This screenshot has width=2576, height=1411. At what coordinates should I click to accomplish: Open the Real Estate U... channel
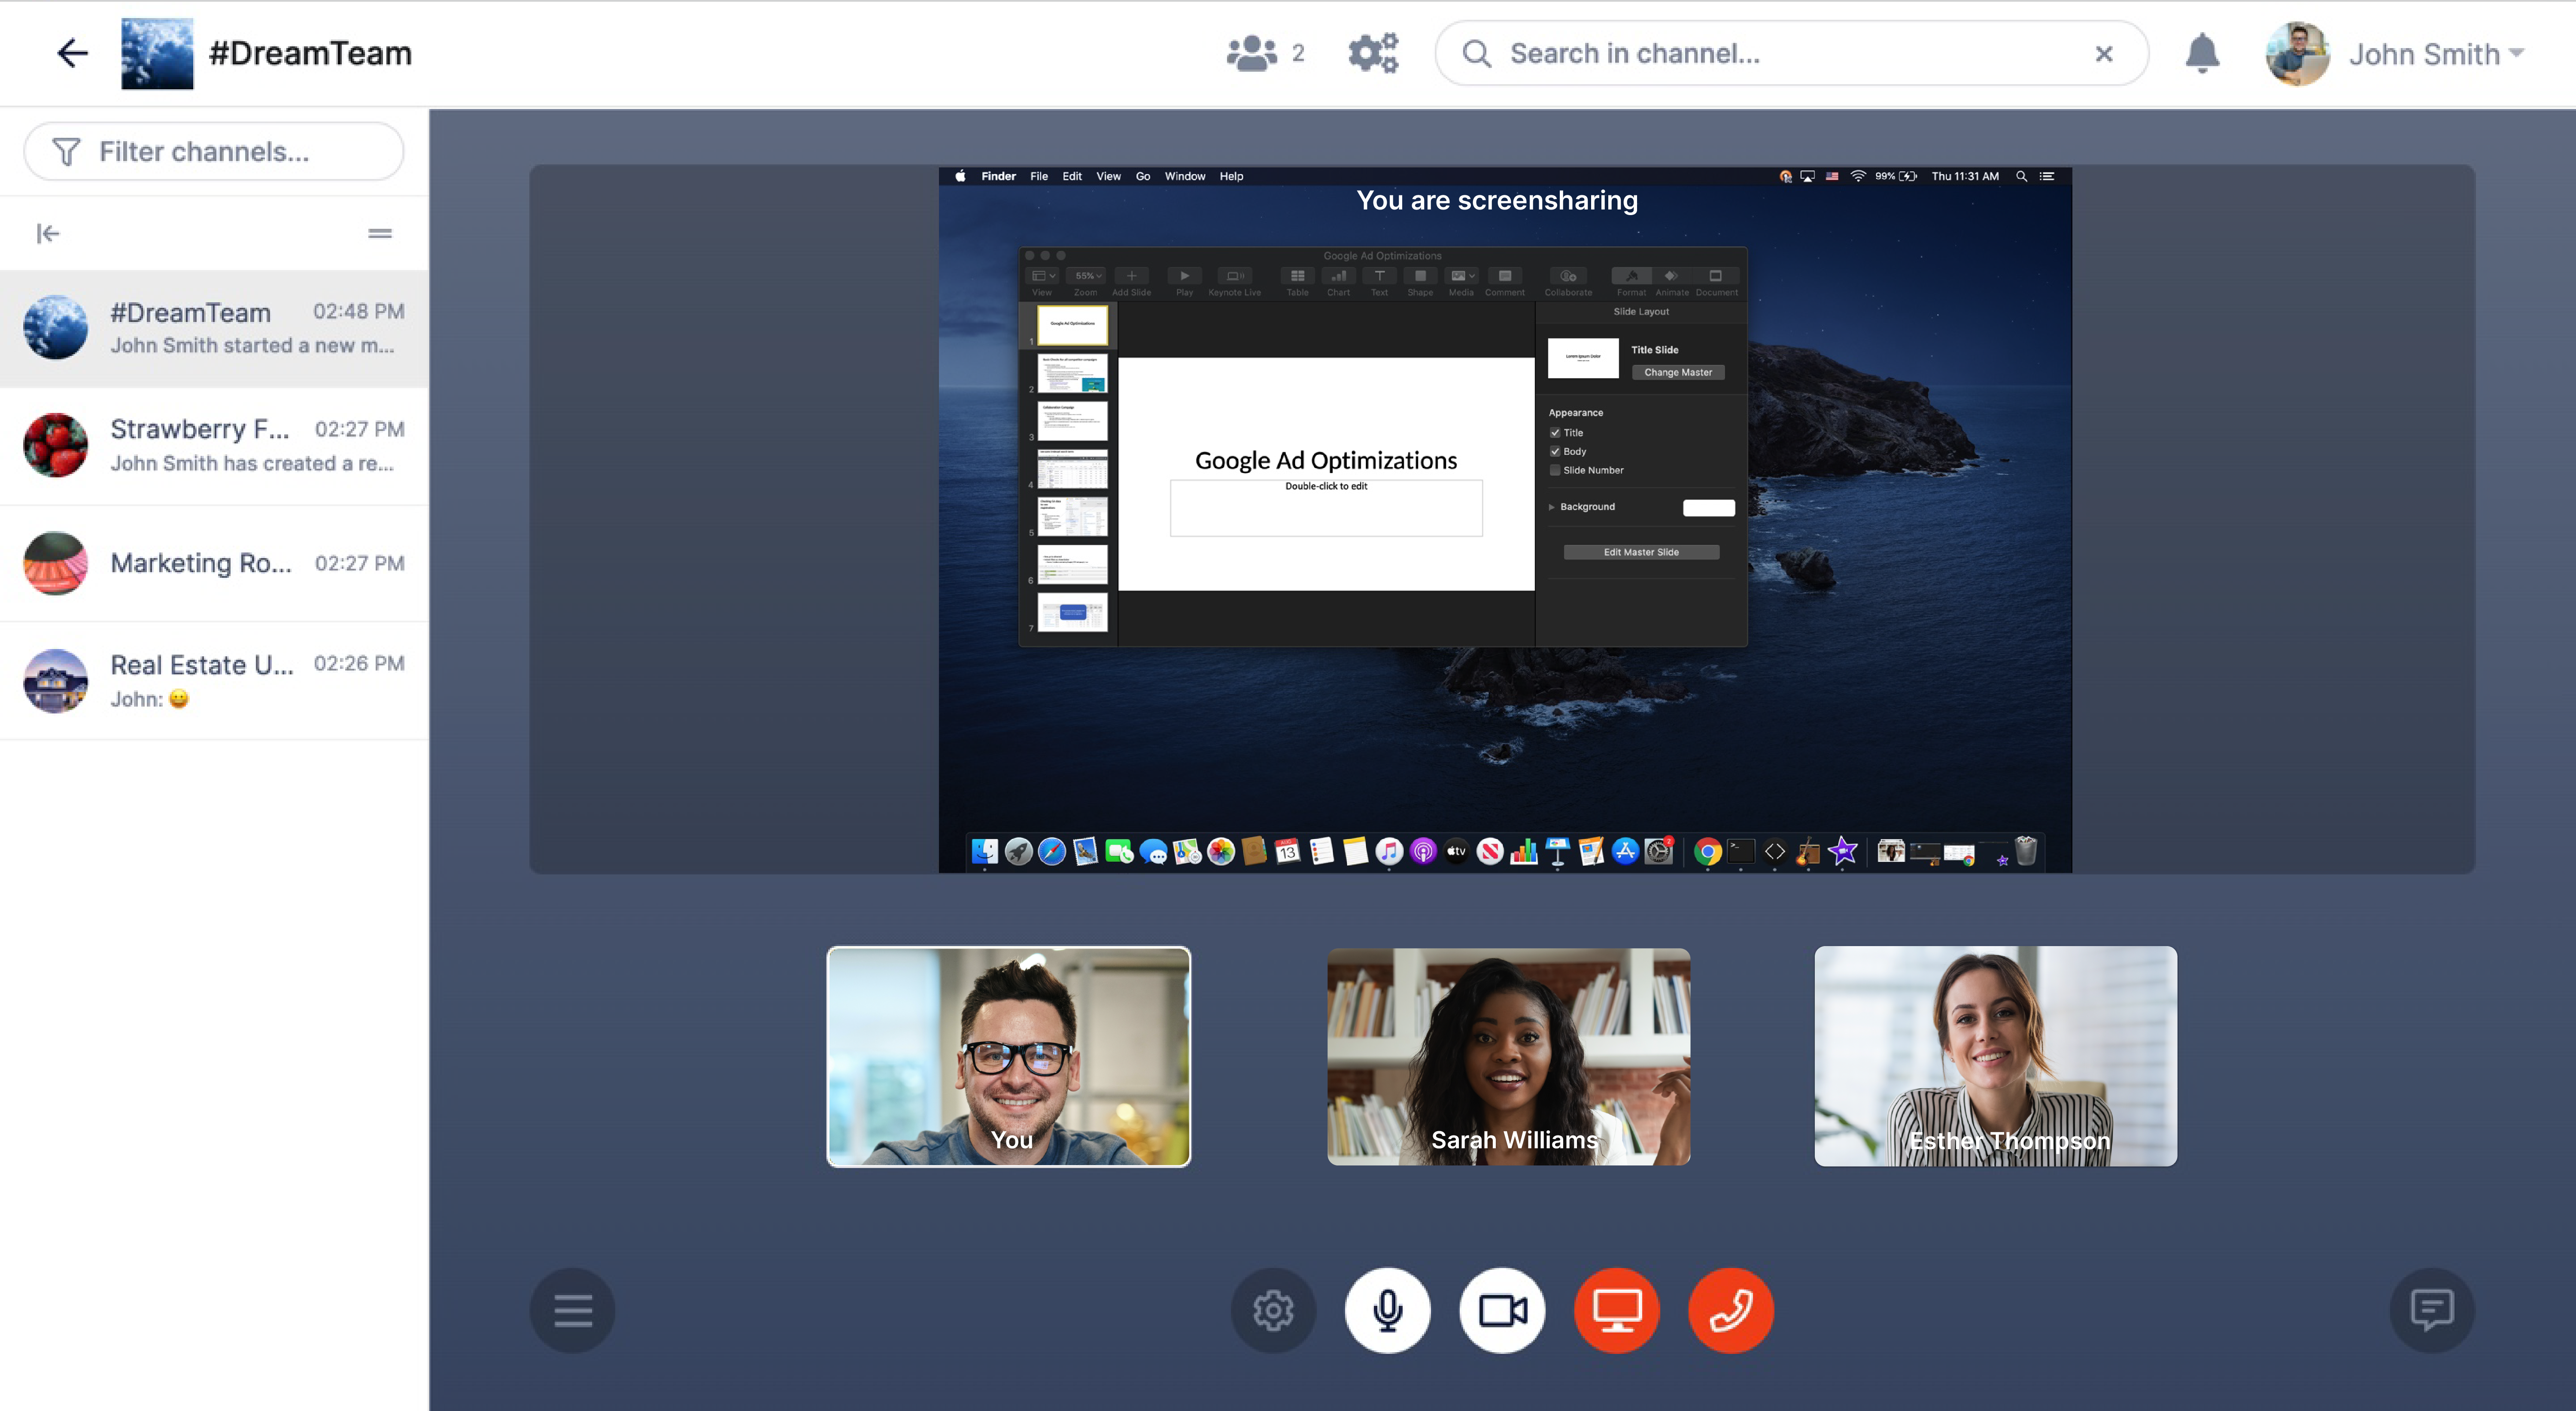(x=214, y=681)
